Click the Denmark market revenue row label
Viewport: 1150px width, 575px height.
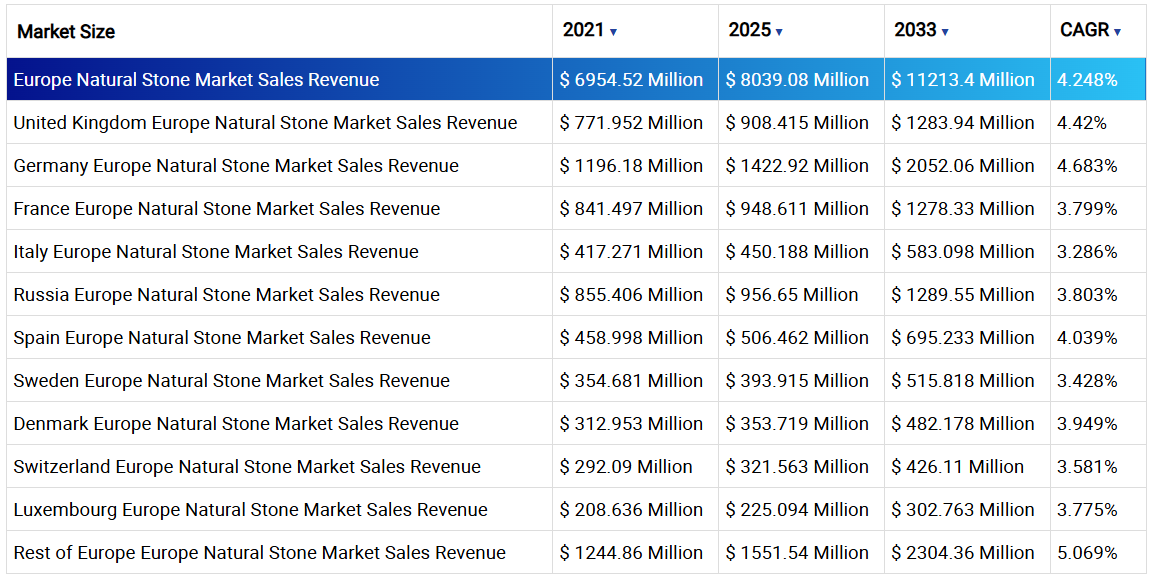point(236,424)
